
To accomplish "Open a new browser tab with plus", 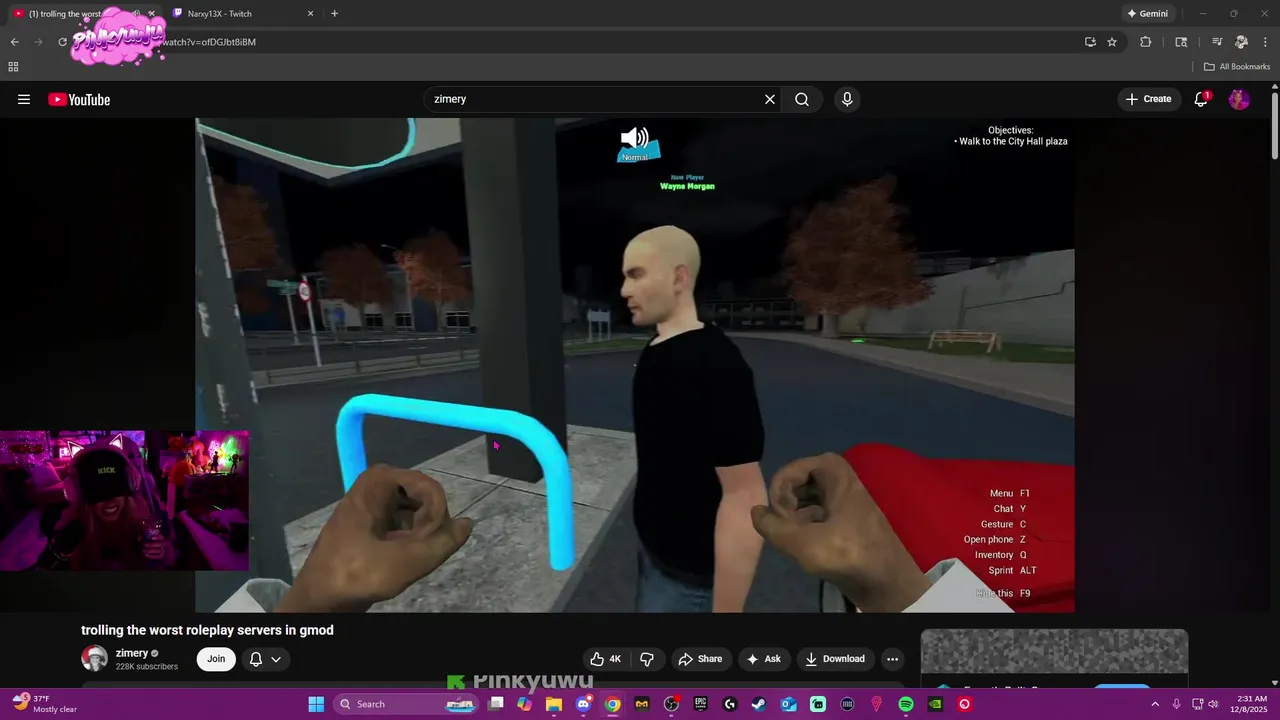I will click(334, 14).
